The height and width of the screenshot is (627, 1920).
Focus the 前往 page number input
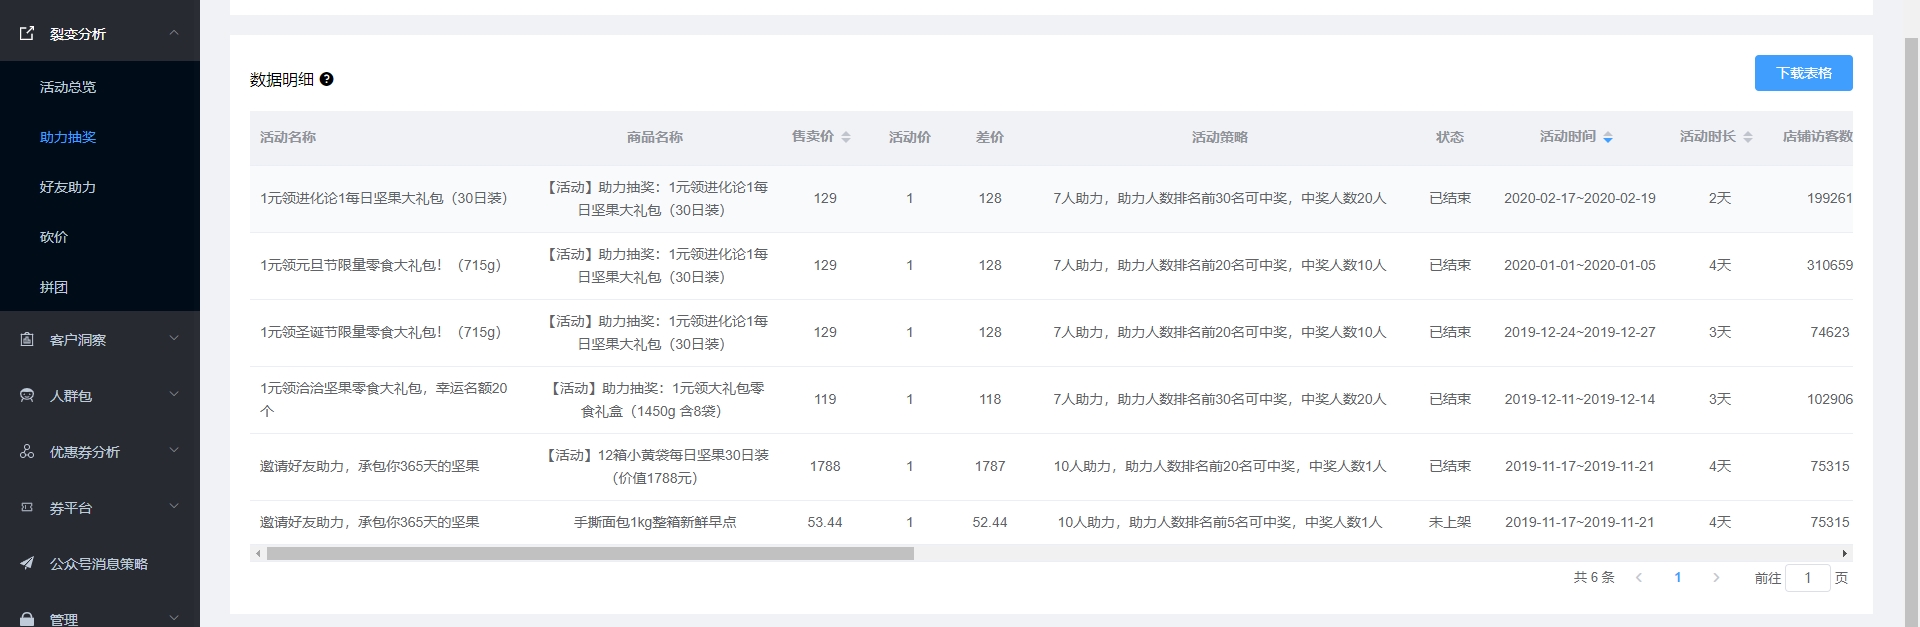point(1807,578)
